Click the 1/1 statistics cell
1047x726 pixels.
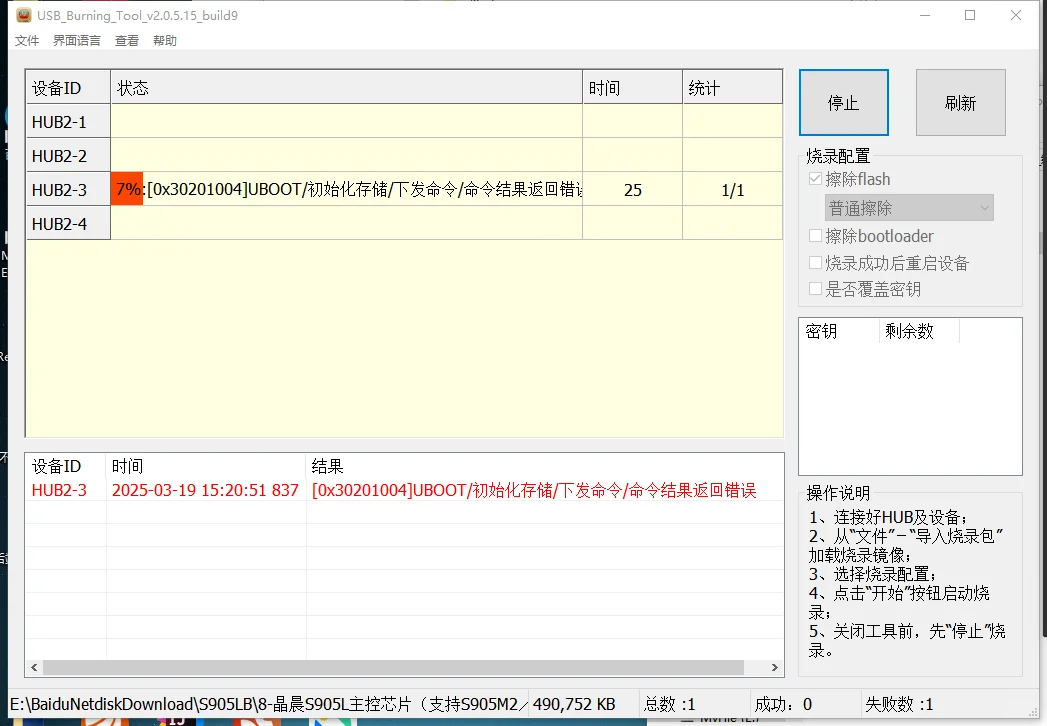point(732,190)
